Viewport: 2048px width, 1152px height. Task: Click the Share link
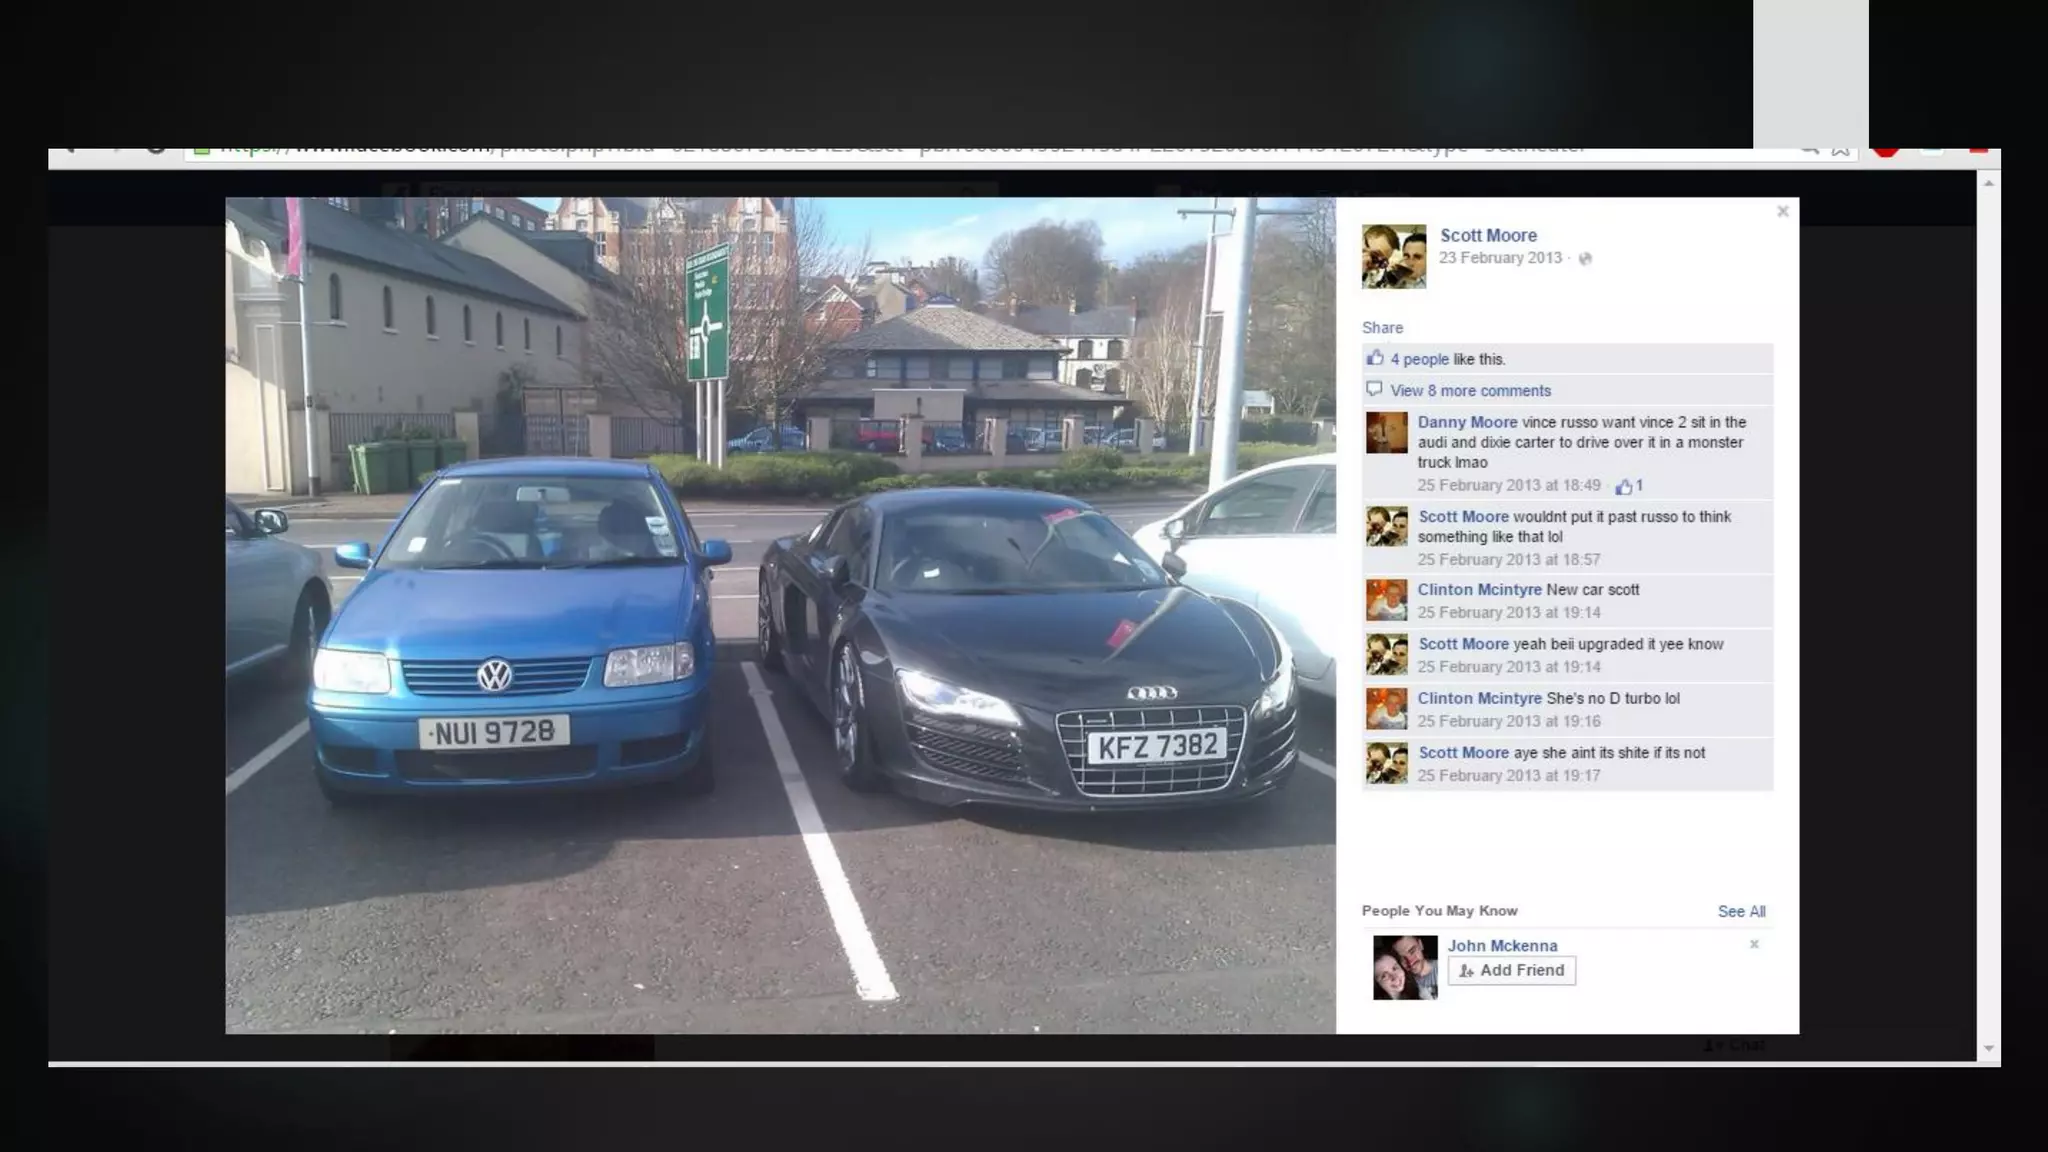(x=1382, y=328)
